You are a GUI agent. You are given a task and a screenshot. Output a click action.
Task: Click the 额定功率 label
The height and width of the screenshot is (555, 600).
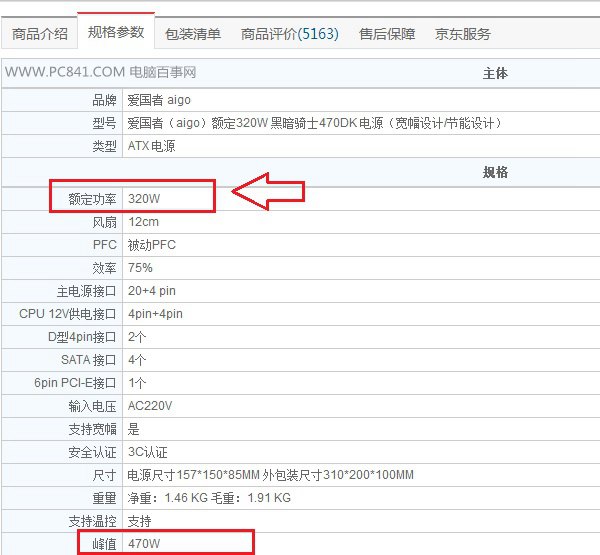92,199
